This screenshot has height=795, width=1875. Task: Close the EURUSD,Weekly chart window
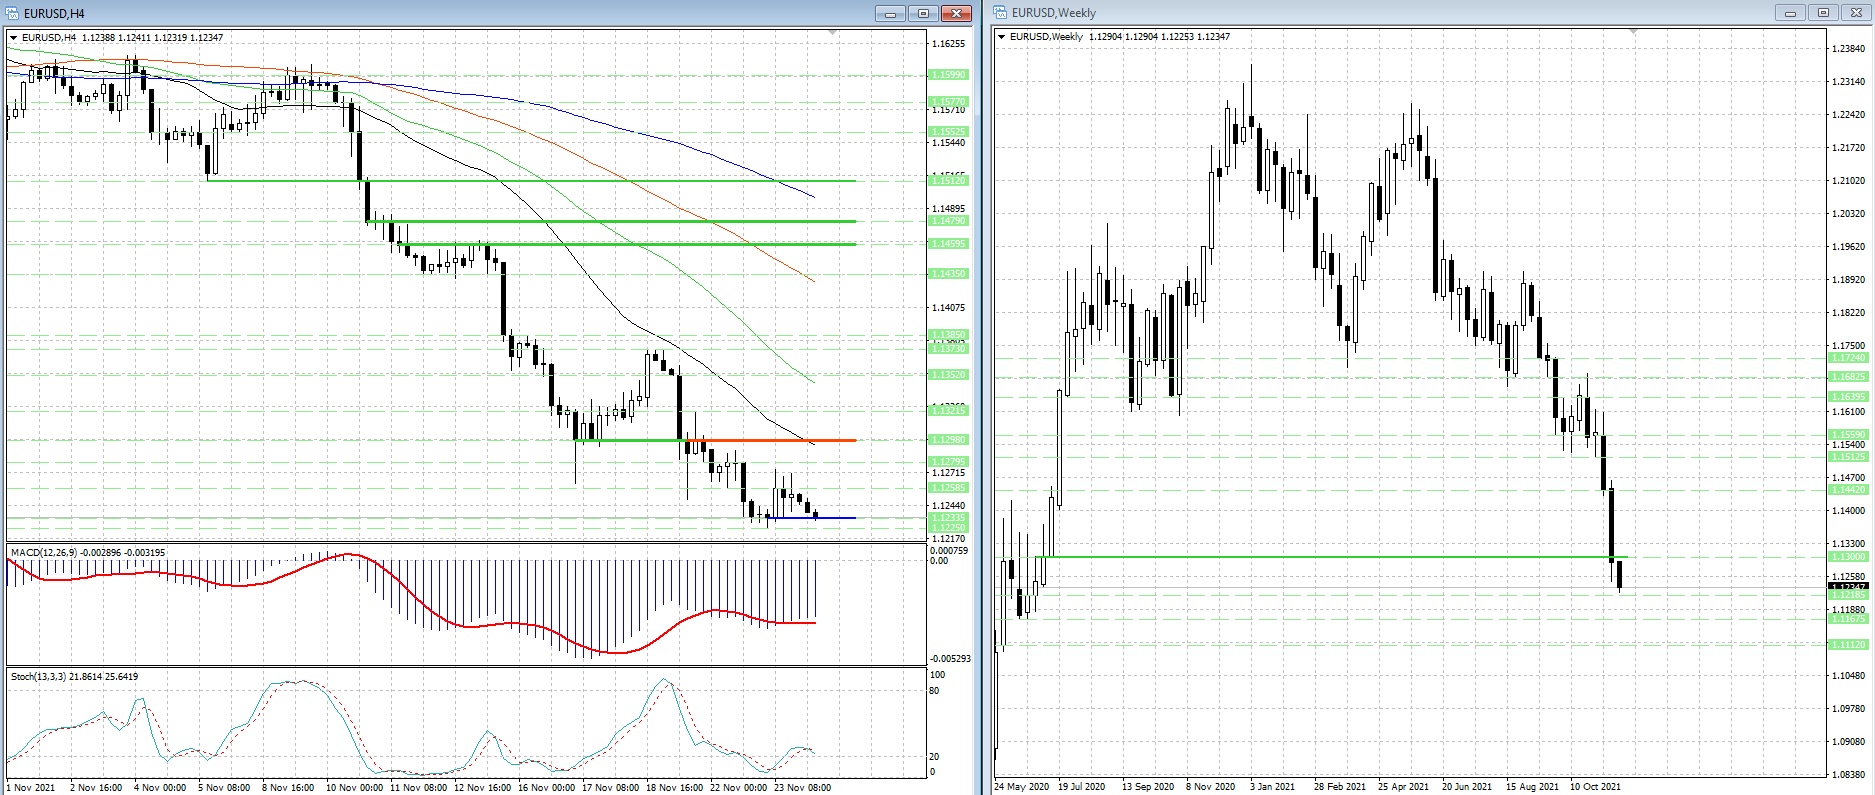[x=1856, y=13]
